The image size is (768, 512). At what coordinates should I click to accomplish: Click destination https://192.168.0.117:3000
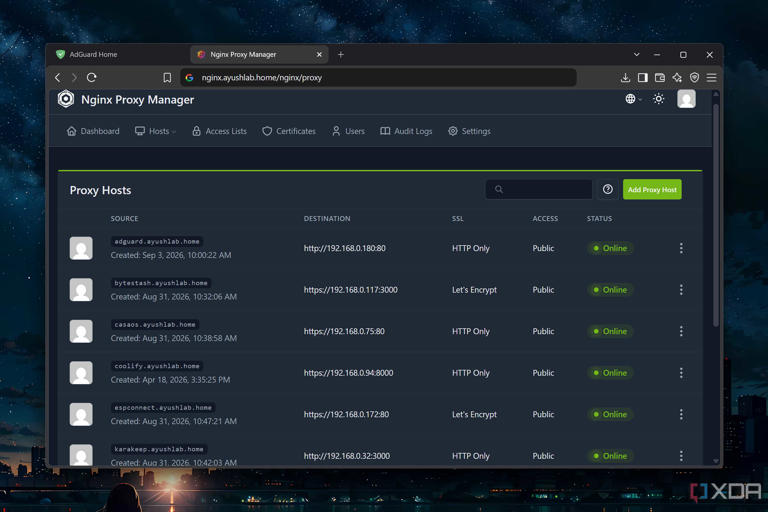[x=350, y=290]
